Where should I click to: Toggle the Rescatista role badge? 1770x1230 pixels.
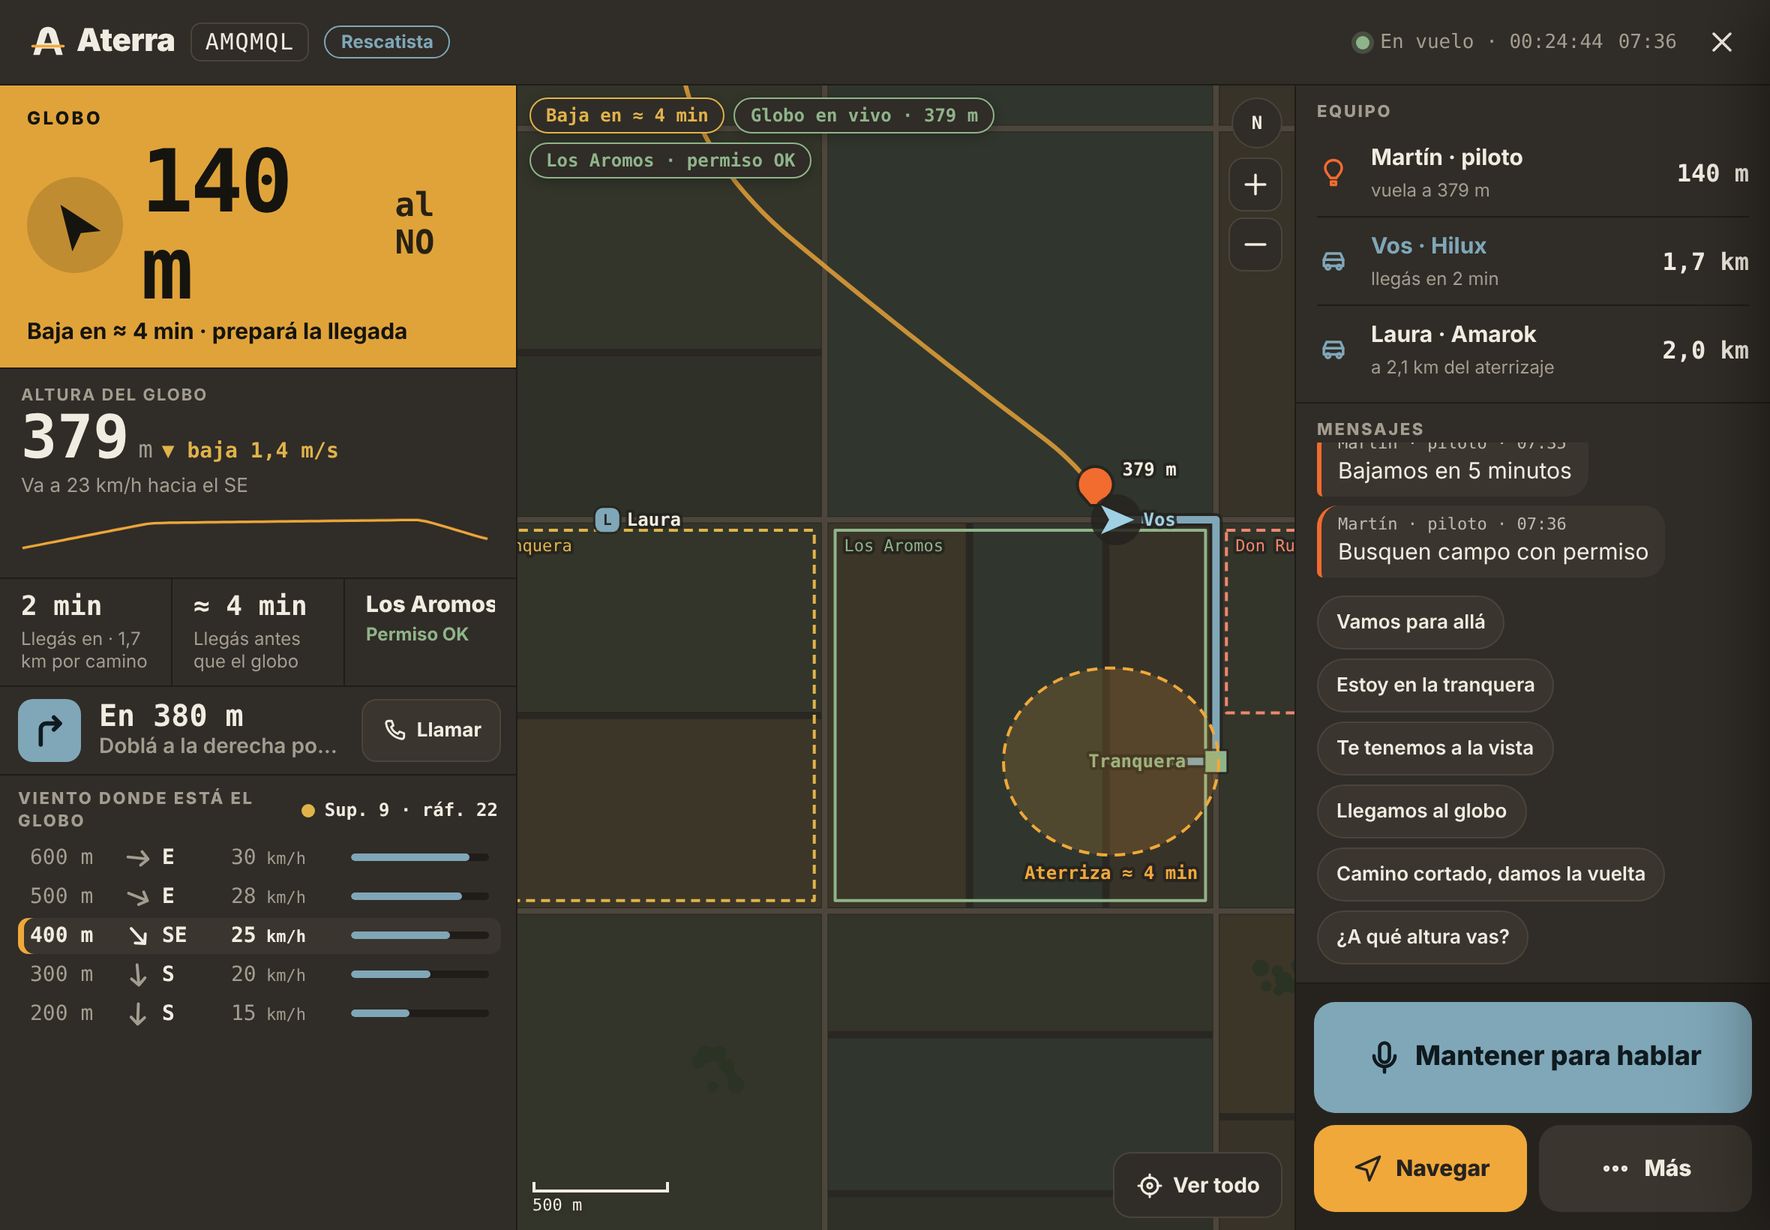click(387, 42)
